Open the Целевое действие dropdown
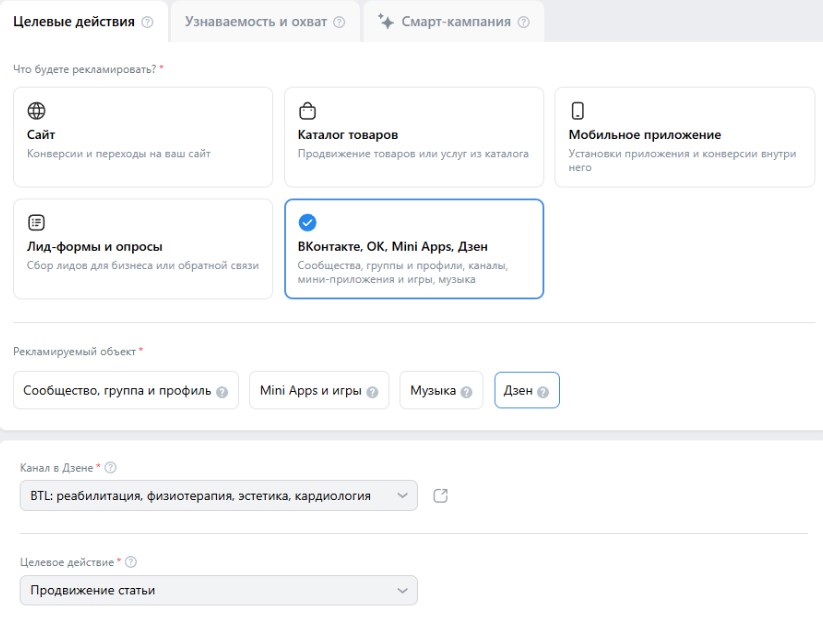823x617 pixels. pyautogui.click(x=218, y=590)
